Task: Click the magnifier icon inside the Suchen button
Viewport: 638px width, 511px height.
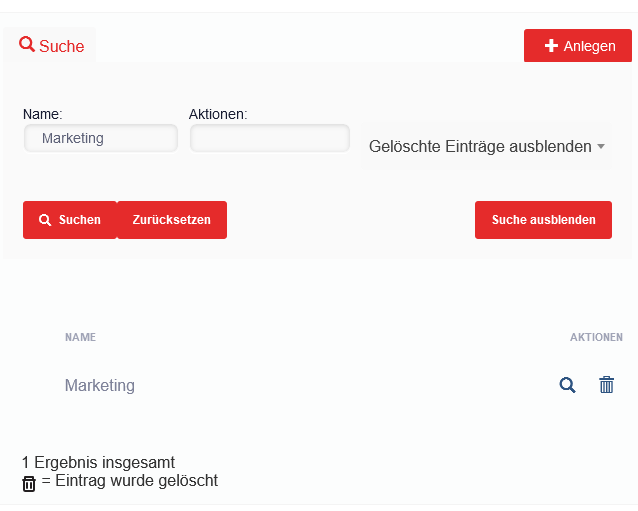Action: point(45,220)
